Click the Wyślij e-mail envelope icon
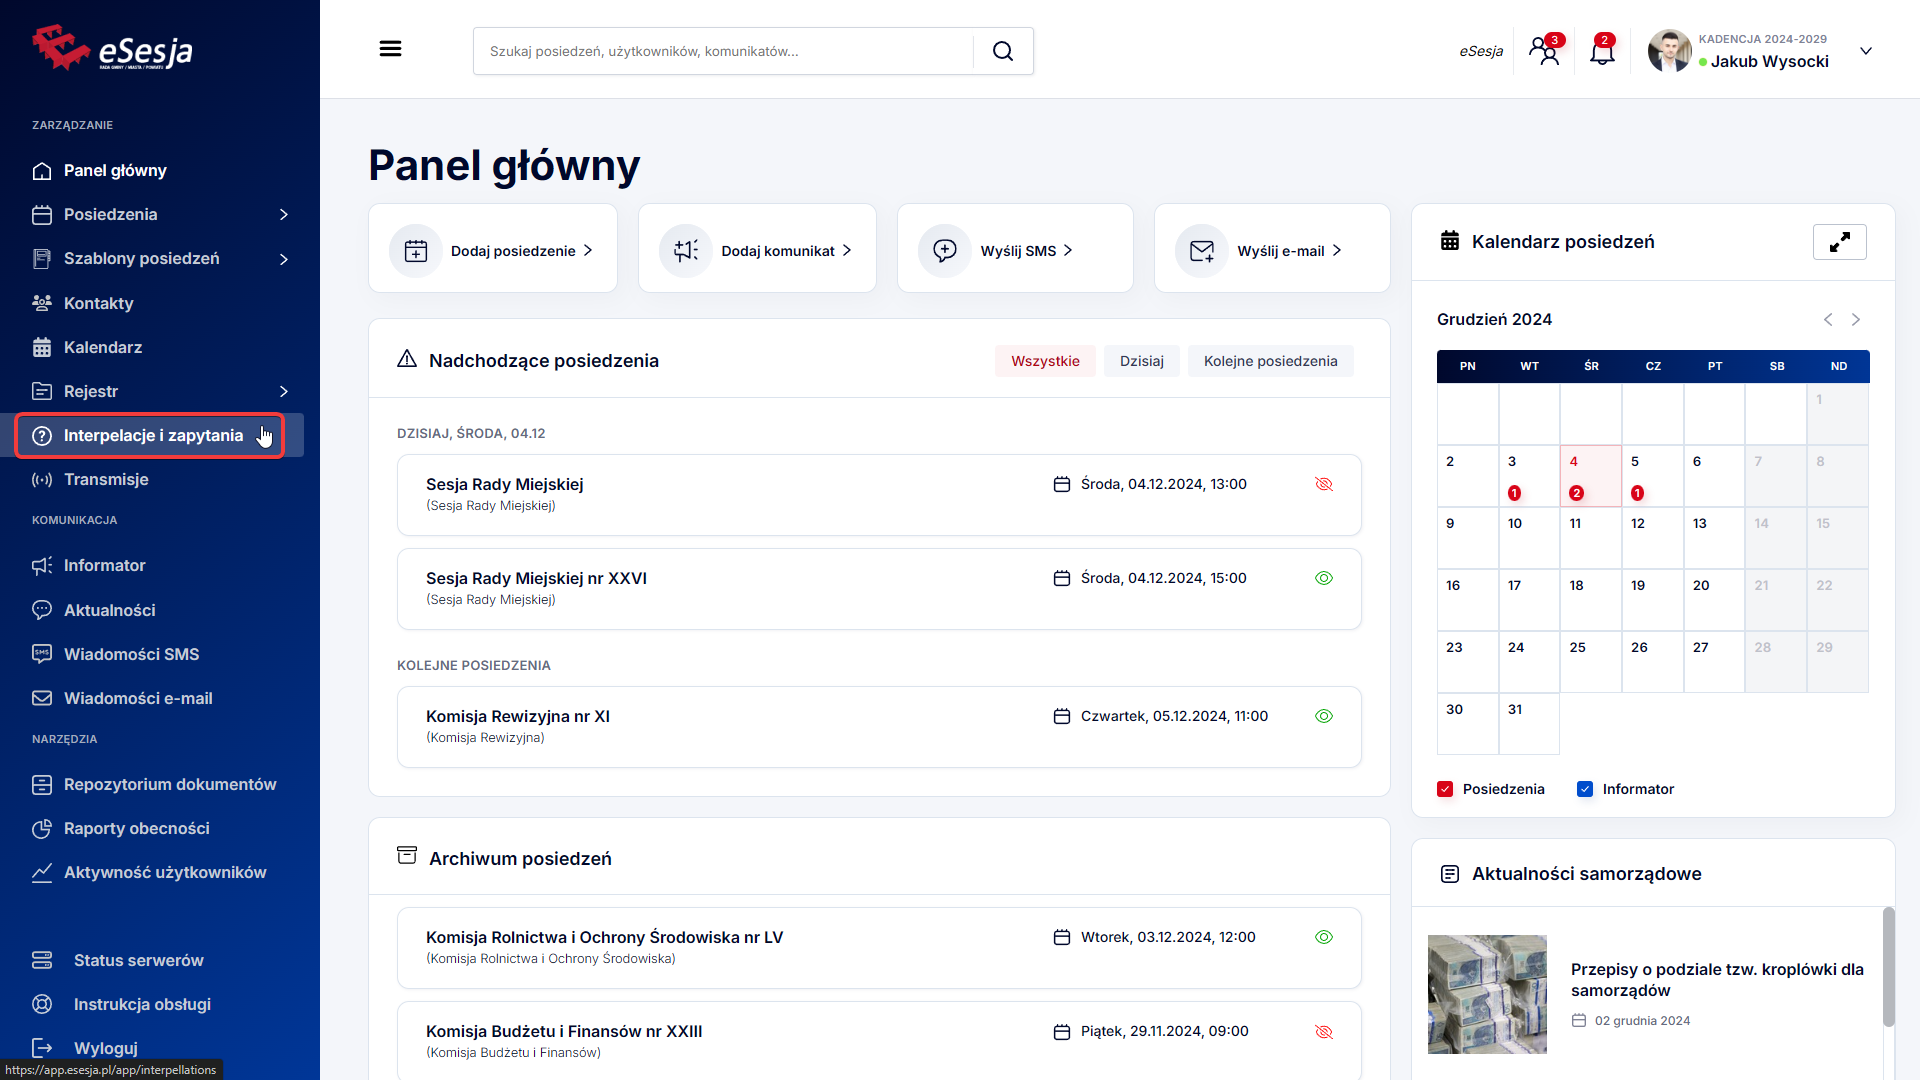The height and width of the screenshot is (1080, 1920). 1202,250
